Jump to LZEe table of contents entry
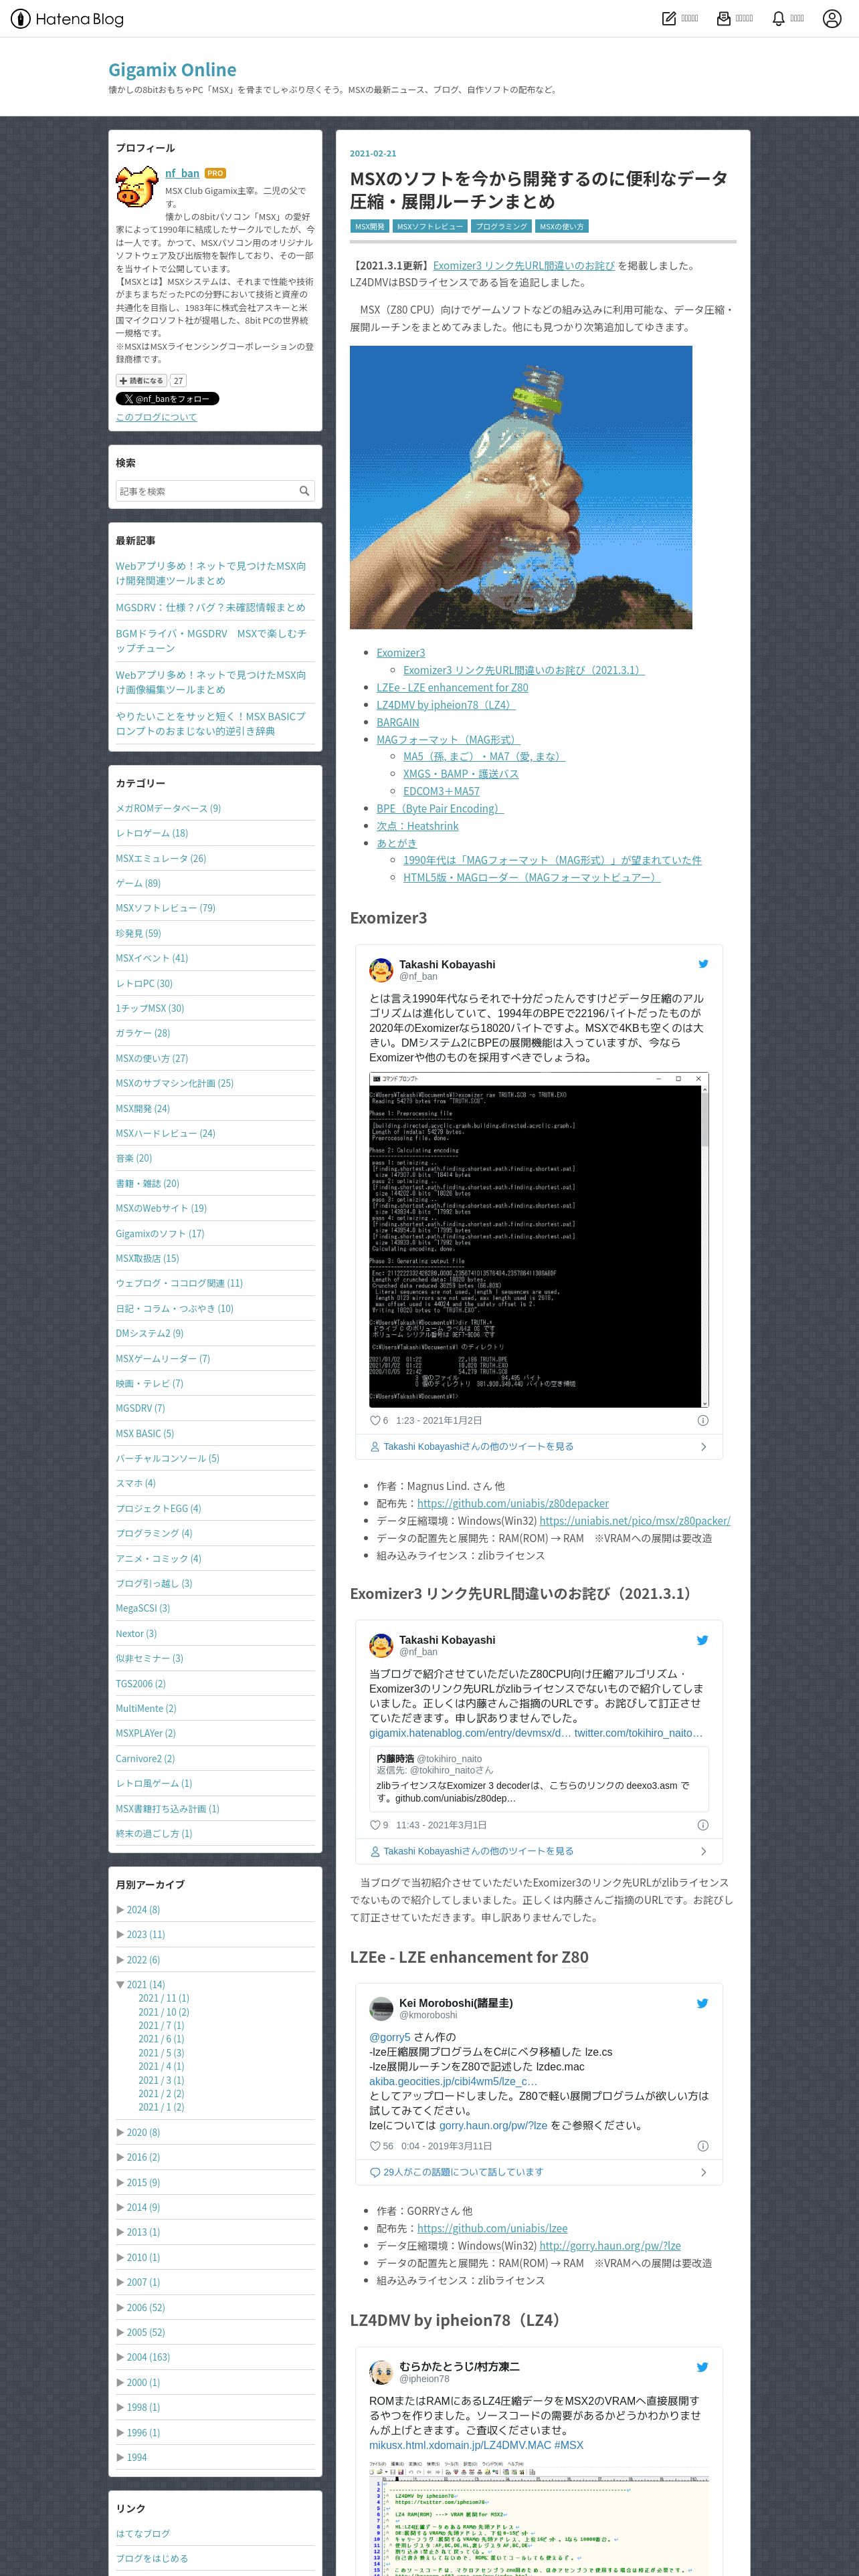Viewport: 859px width, 2576px height. tap(452, 687)
